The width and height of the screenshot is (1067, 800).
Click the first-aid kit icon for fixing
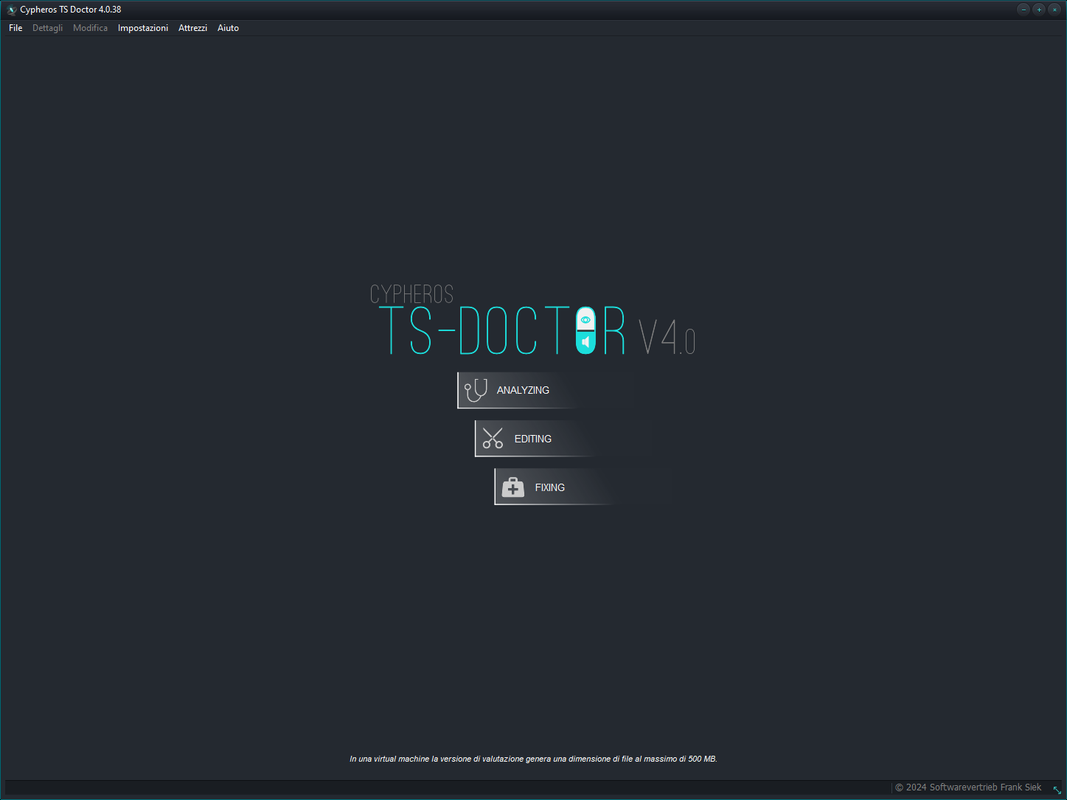(513, 488)
